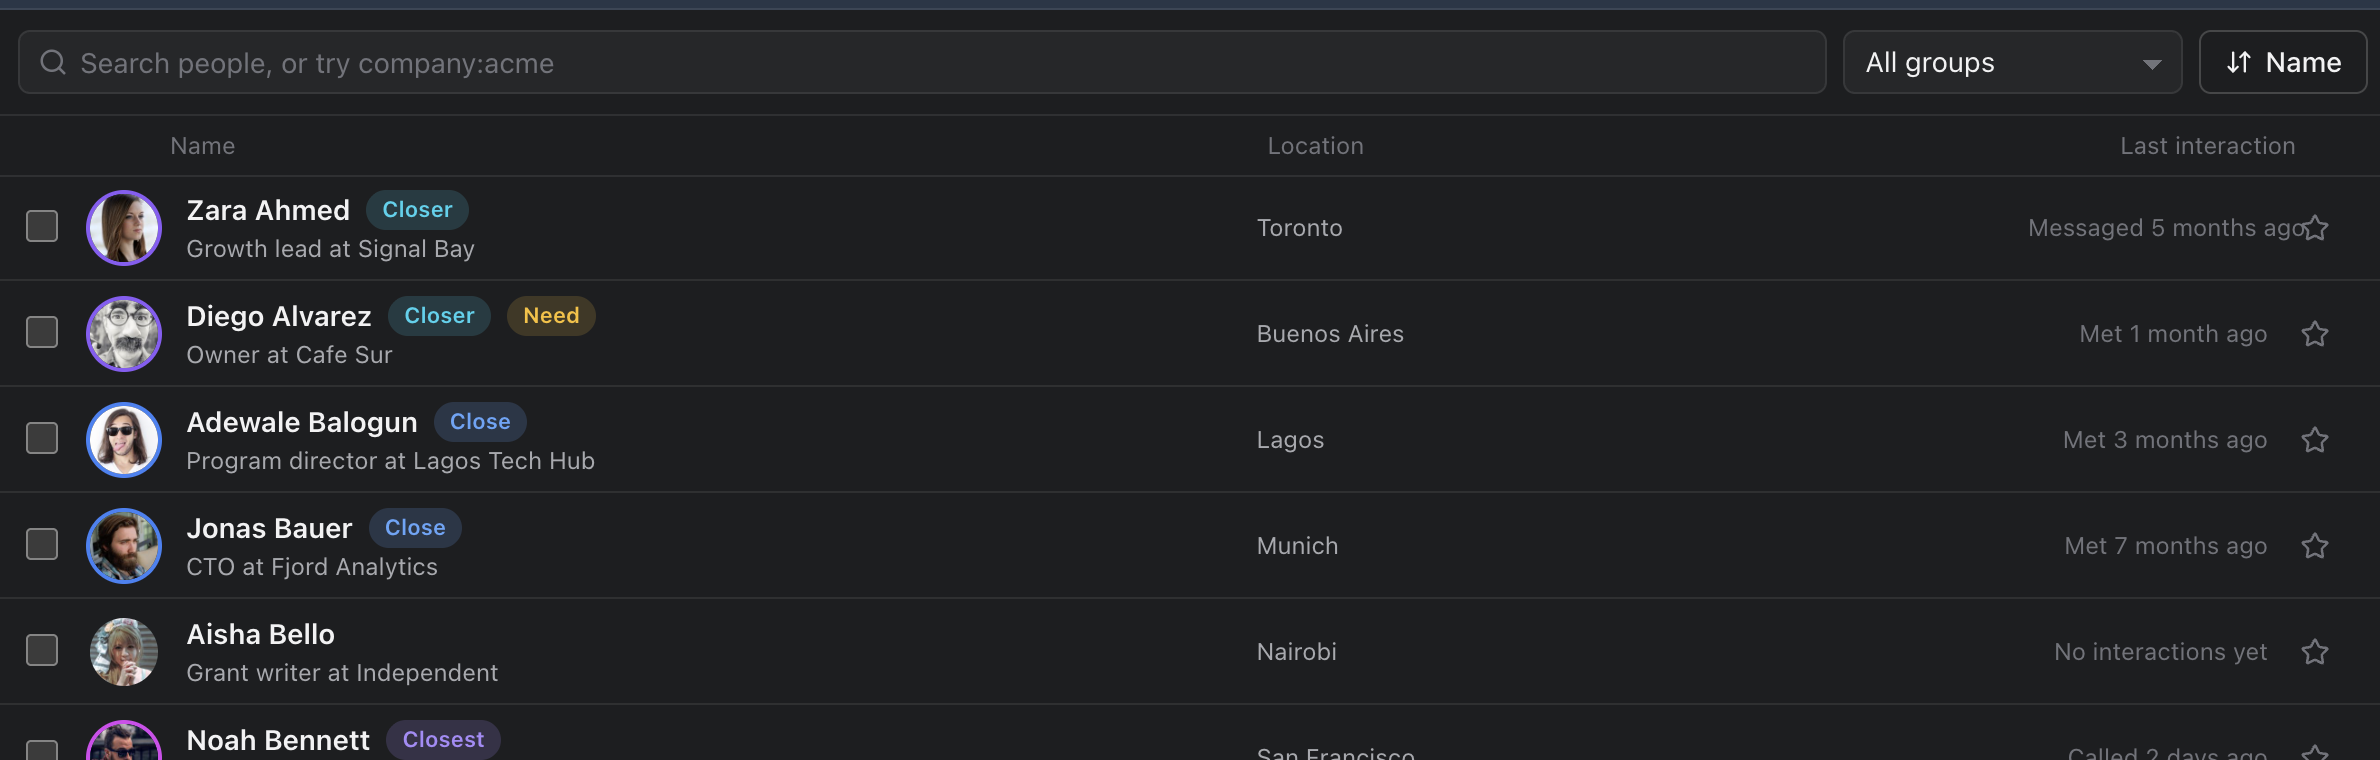Click Closer tag on Diego Alvarez
Viewport: 2380px width, 760px height.
439,316
